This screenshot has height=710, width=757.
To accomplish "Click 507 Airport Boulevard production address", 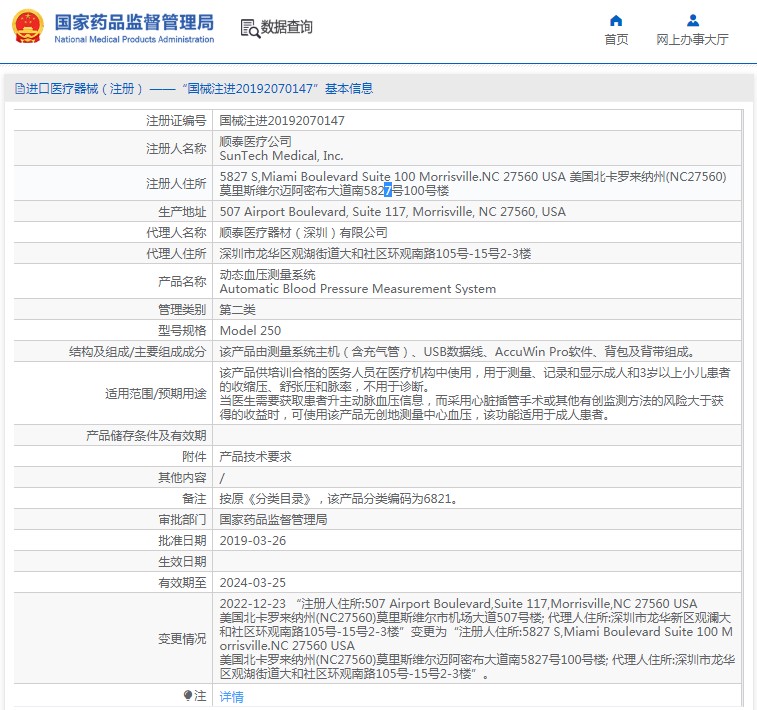I will pyautogui.click(x=393, y=211).
